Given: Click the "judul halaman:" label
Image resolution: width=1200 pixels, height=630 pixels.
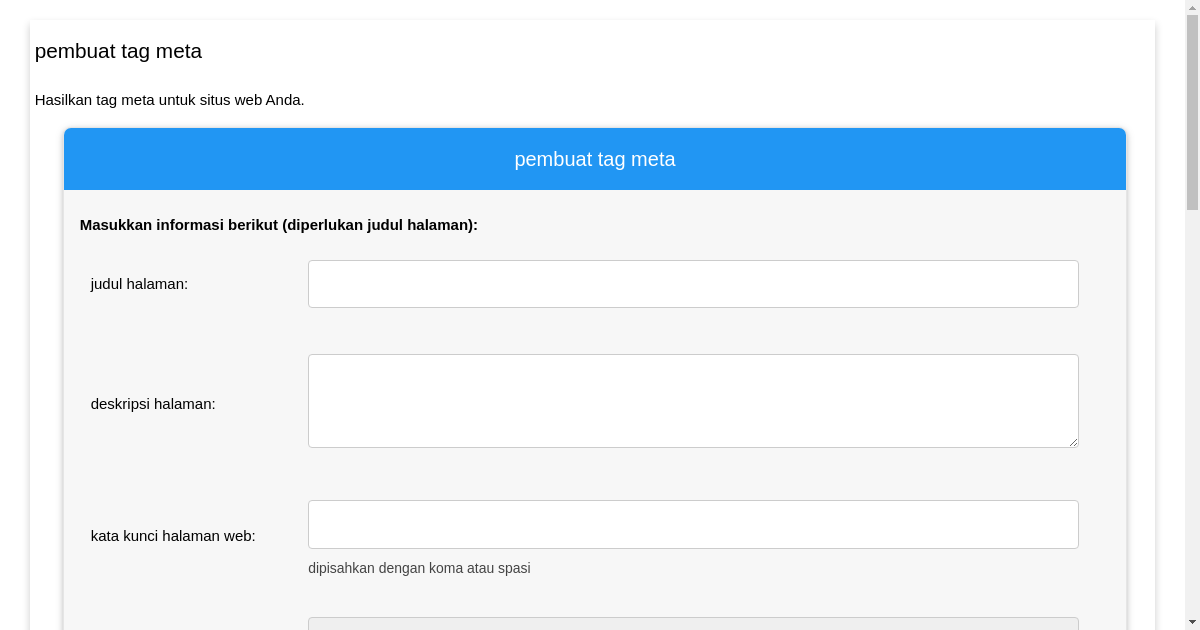Looking at the screenshot, I should tap(139, 284).
